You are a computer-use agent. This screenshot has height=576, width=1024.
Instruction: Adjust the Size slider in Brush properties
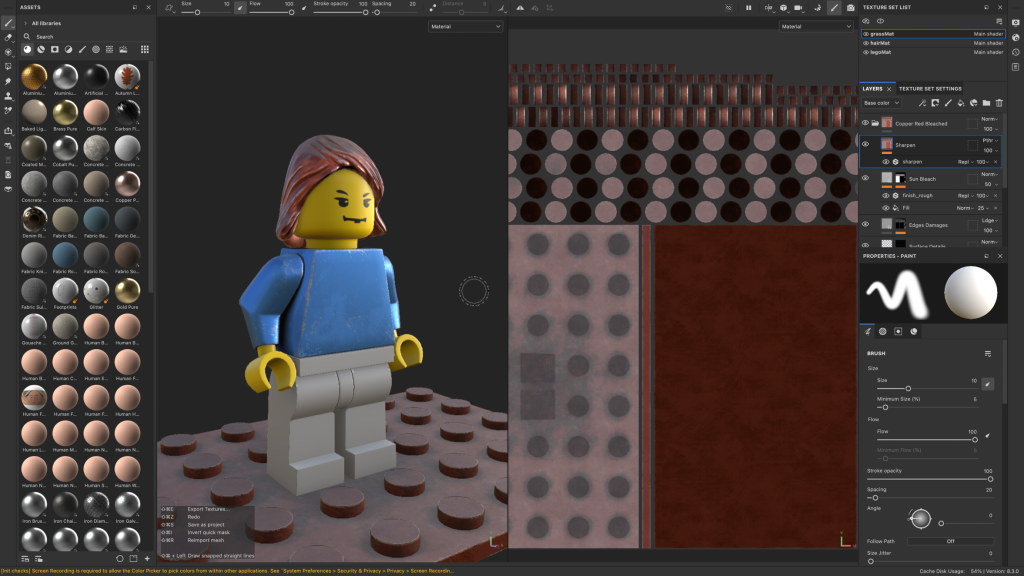(x=927, y=389)
